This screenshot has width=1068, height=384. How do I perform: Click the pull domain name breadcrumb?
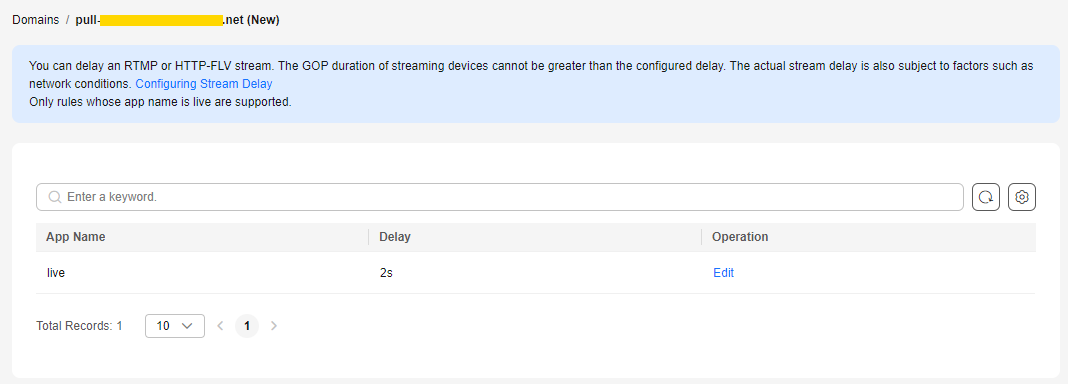coord(177,20)
